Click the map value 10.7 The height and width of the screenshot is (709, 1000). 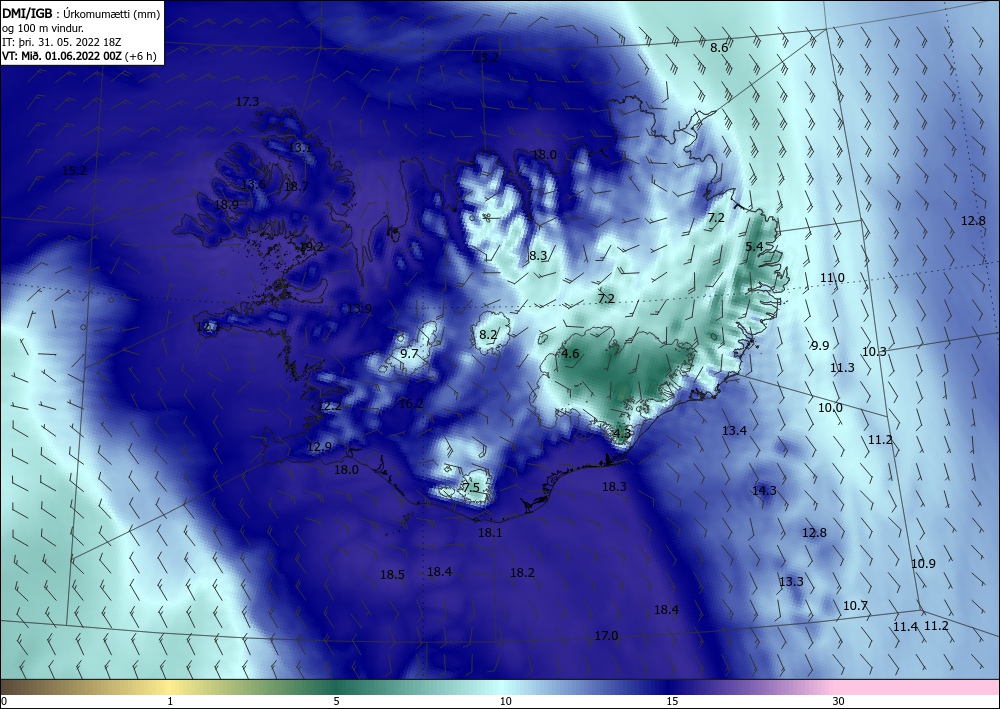[x=856, y=606]
